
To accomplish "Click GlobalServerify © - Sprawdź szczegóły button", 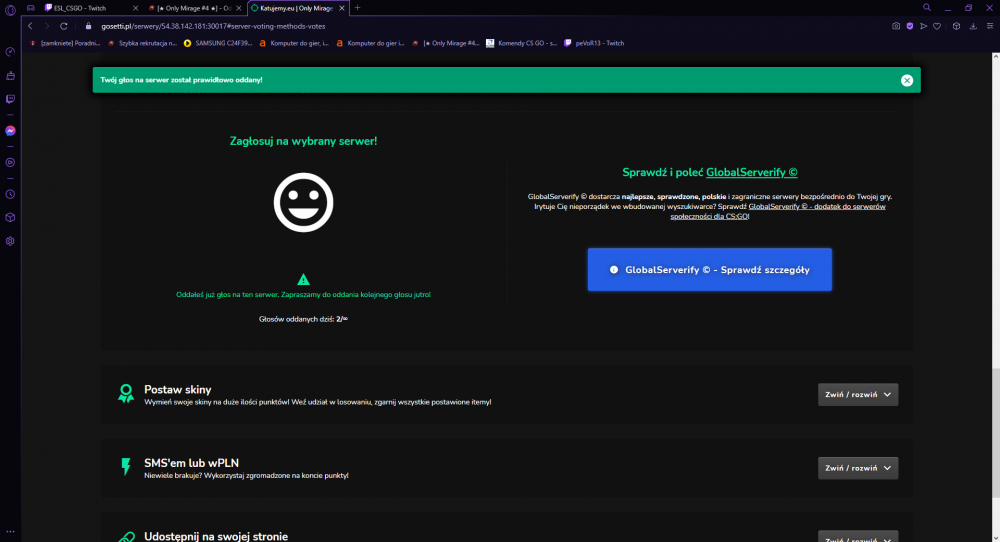I will (x=709, y=270).
